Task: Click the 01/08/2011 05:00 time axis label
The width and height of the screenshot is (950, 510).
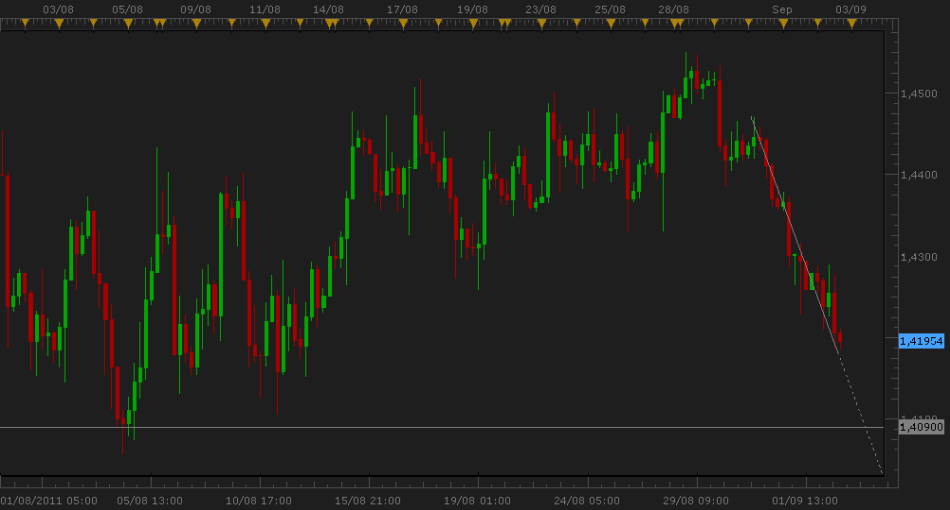Action: tap(49, 500)
